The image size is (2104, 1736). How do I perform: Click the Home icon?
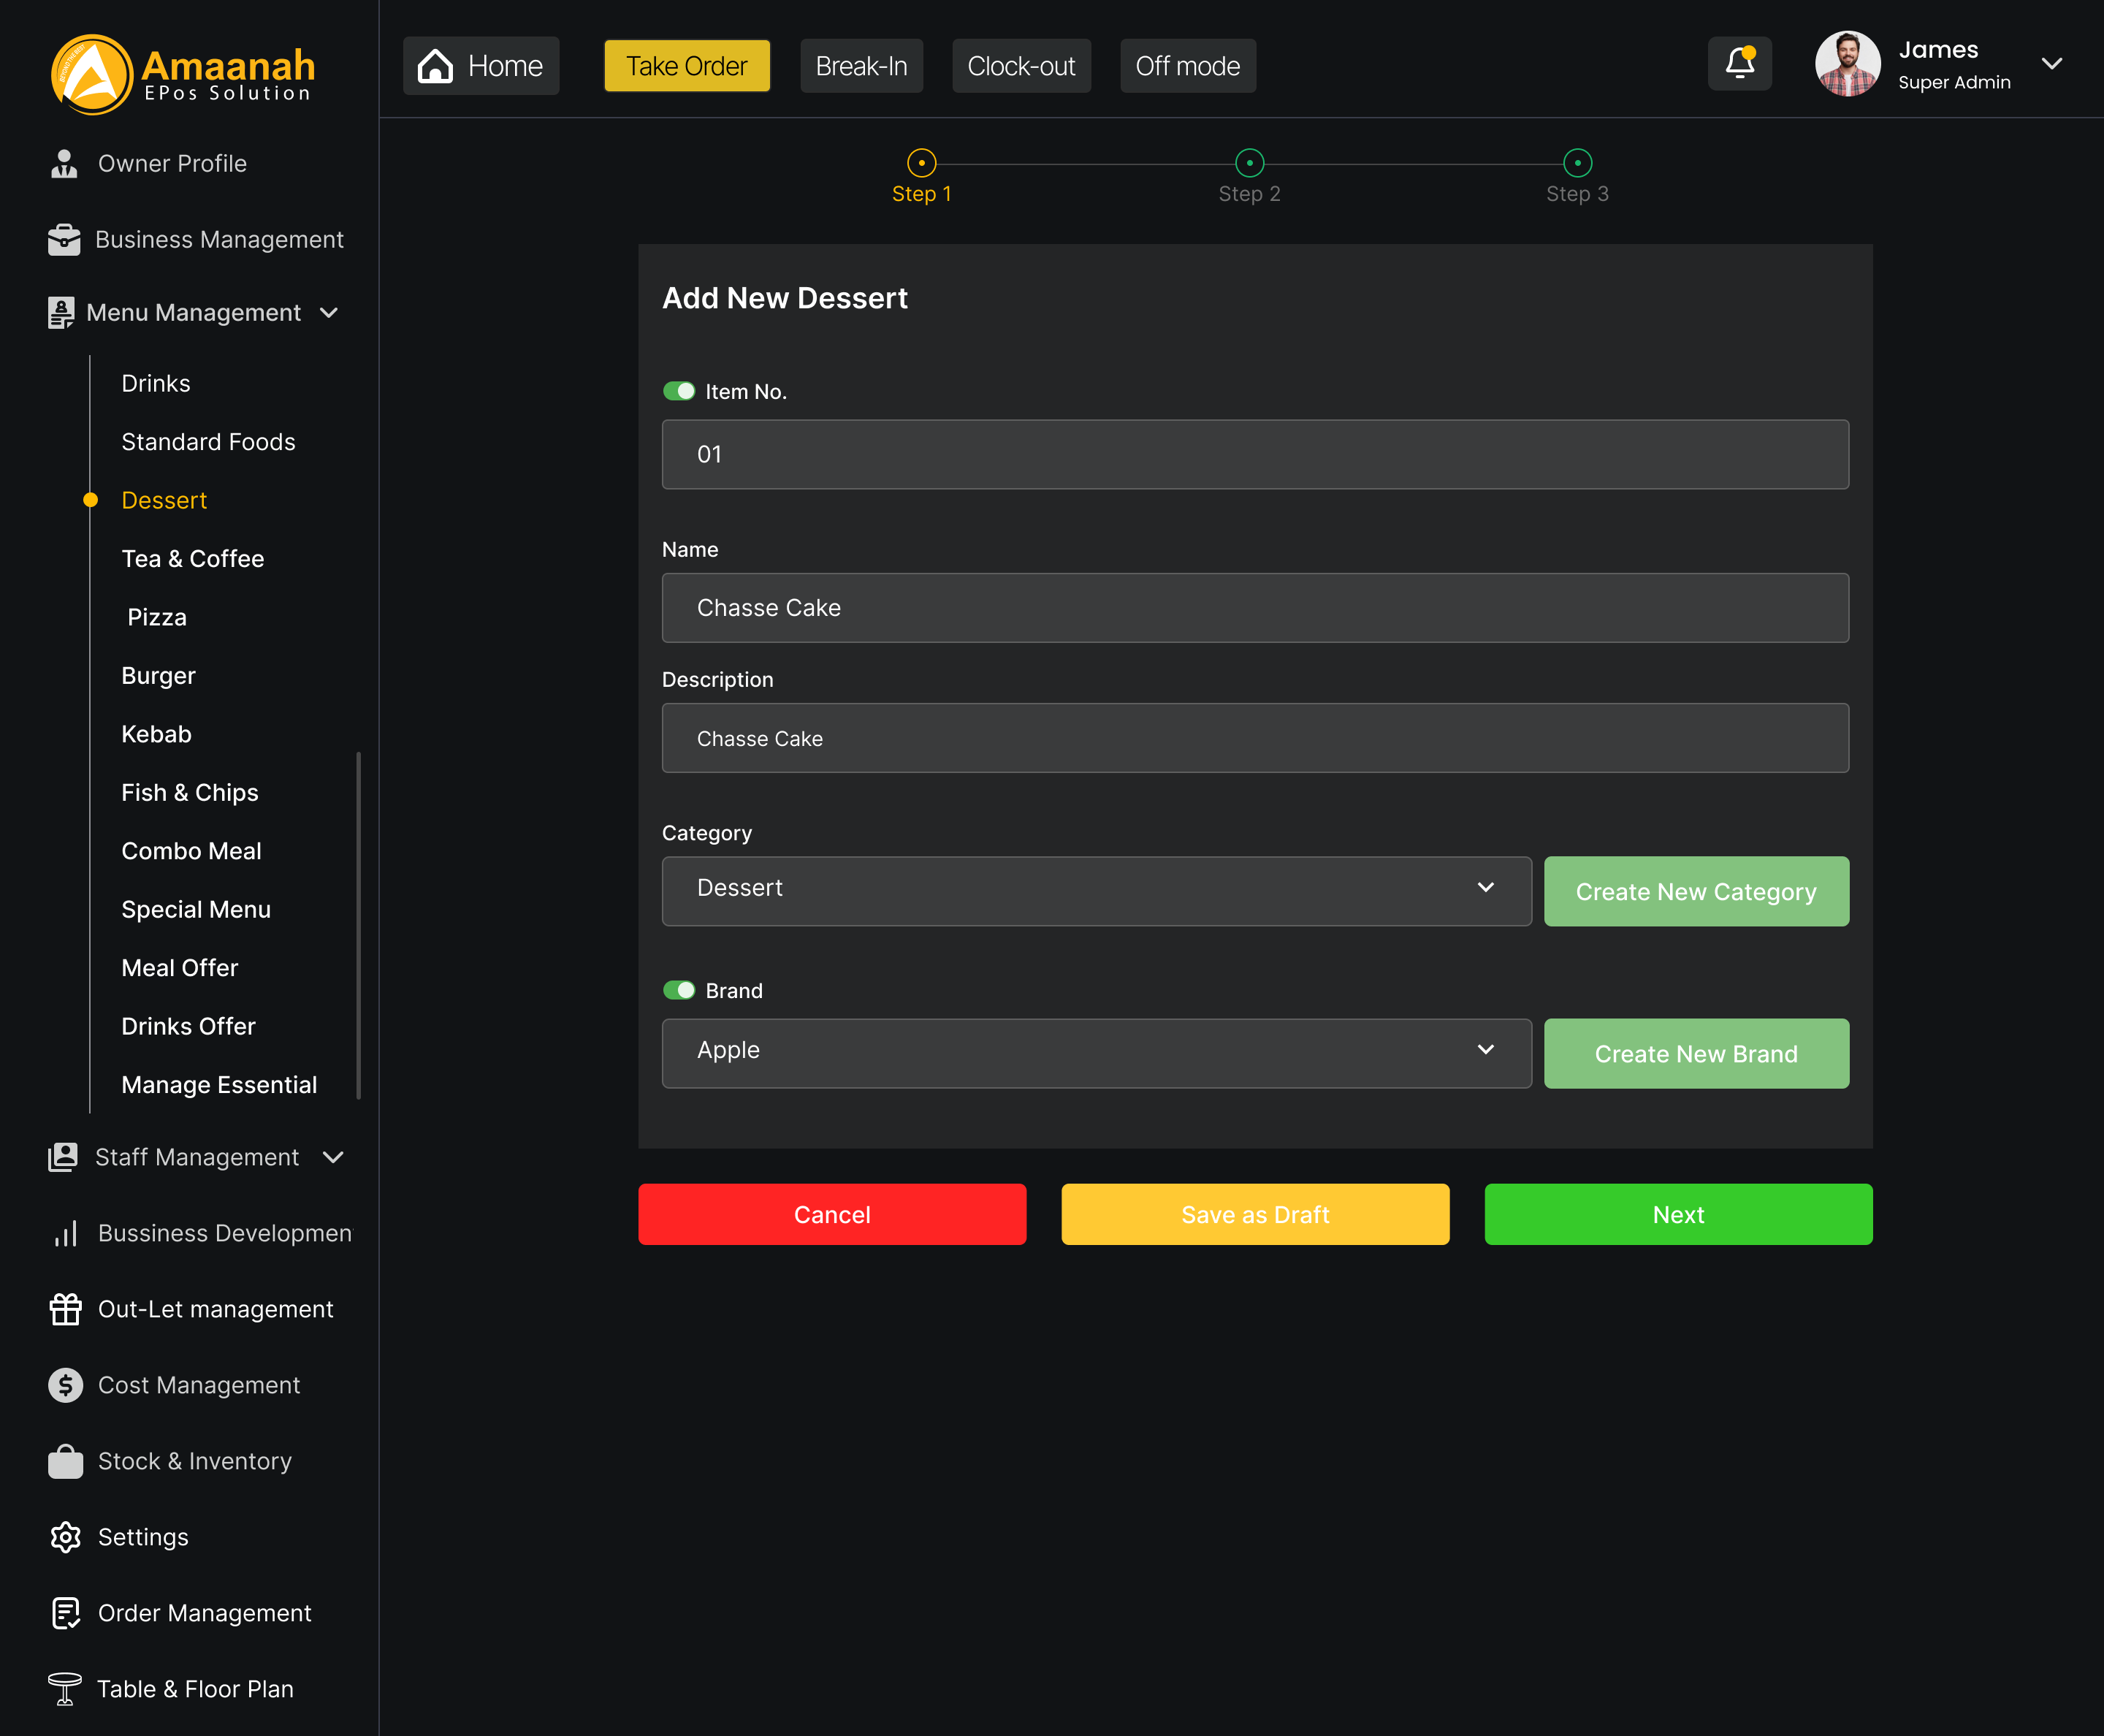(436, 64)
